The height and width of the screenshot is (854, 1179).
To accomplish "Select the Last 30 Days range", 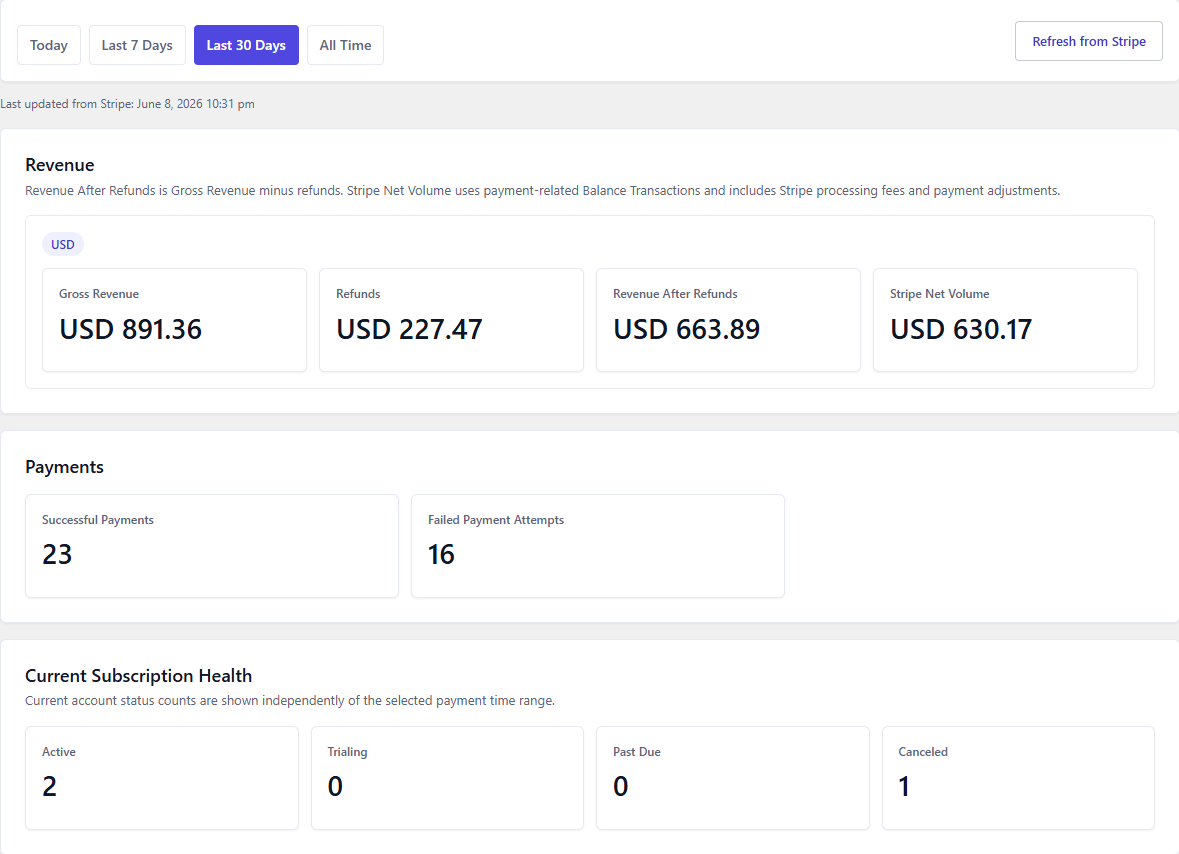I will click(x=246, y=45).
